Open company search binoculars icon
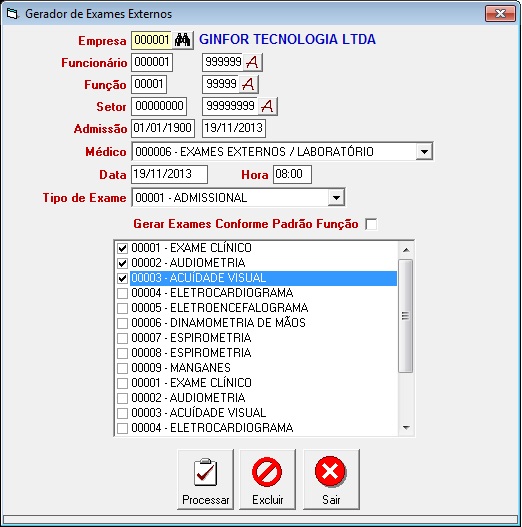 [183, 40]
